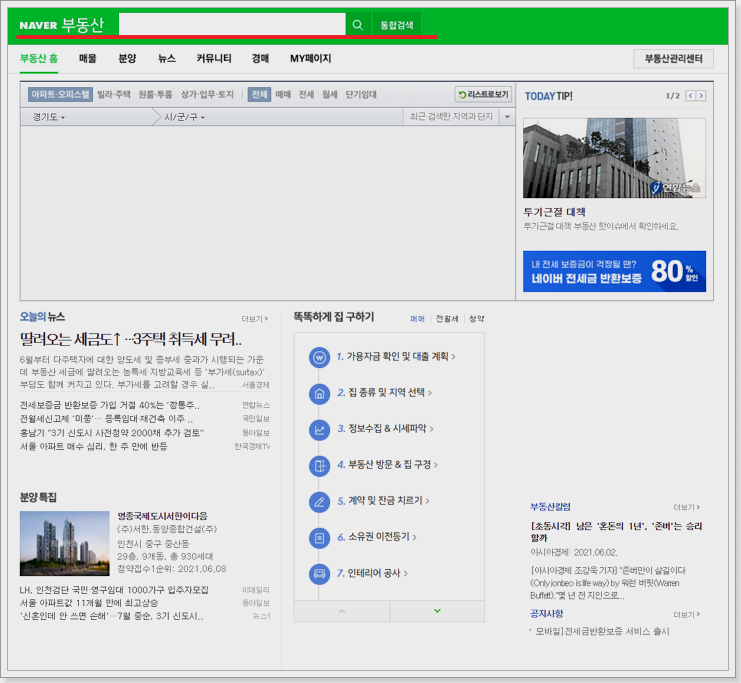Screen dimensions: 741x683
Task: Select the 매매 trade type filter
Action: click(283, 95)
